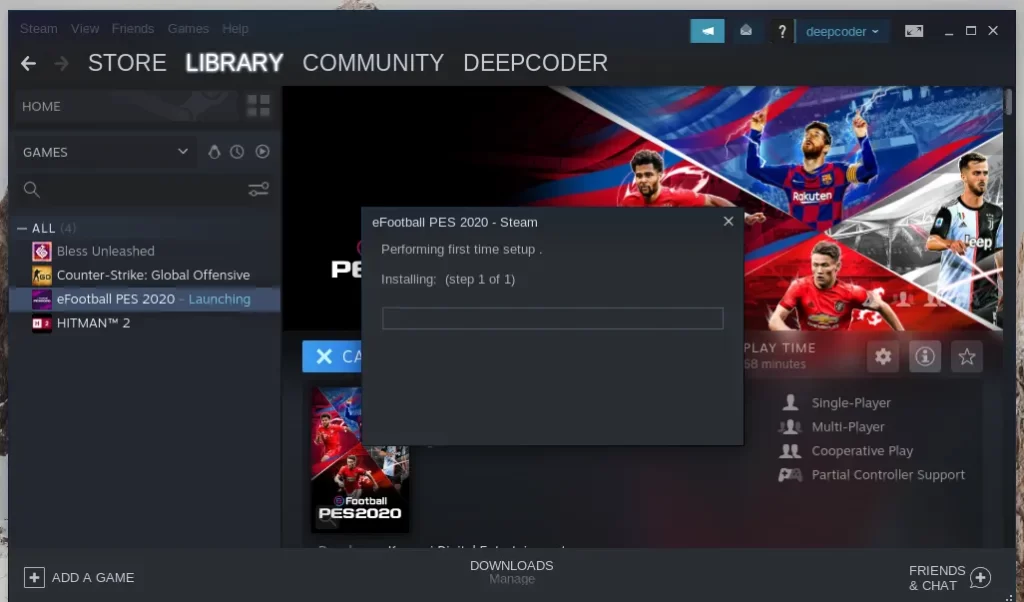Enter Big Picture mode

tap(912, 30)
